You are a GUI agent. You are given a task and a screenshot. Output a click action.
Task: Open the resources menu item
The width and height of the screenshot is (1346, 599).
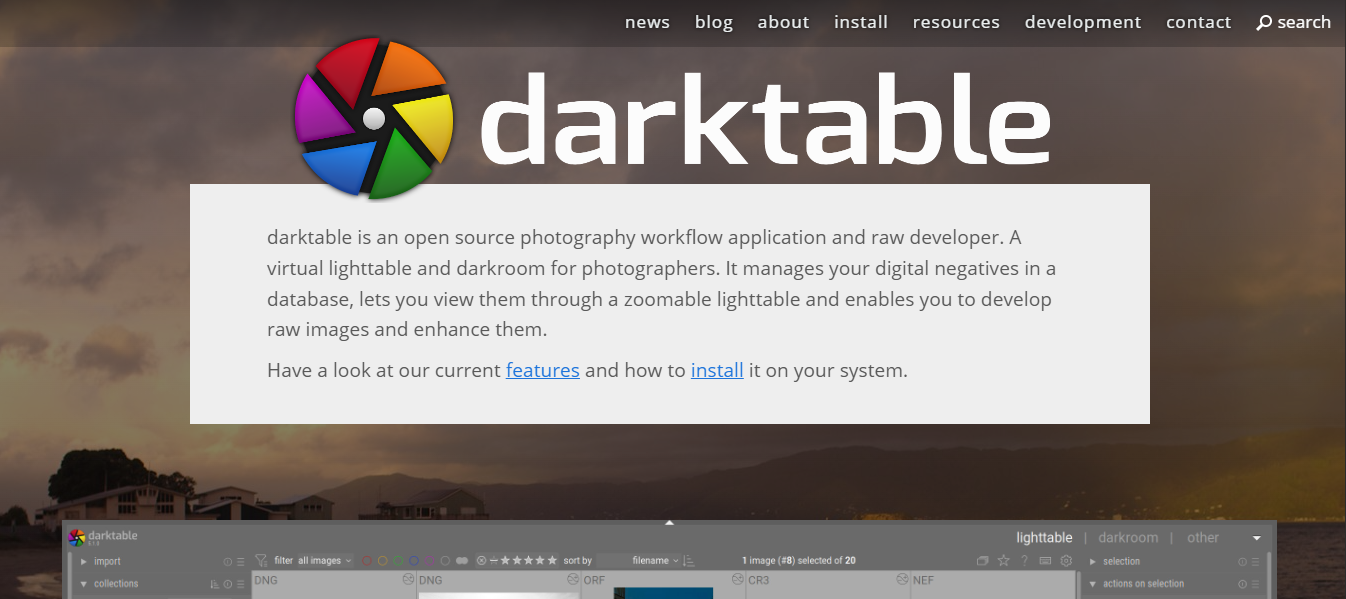956,22
